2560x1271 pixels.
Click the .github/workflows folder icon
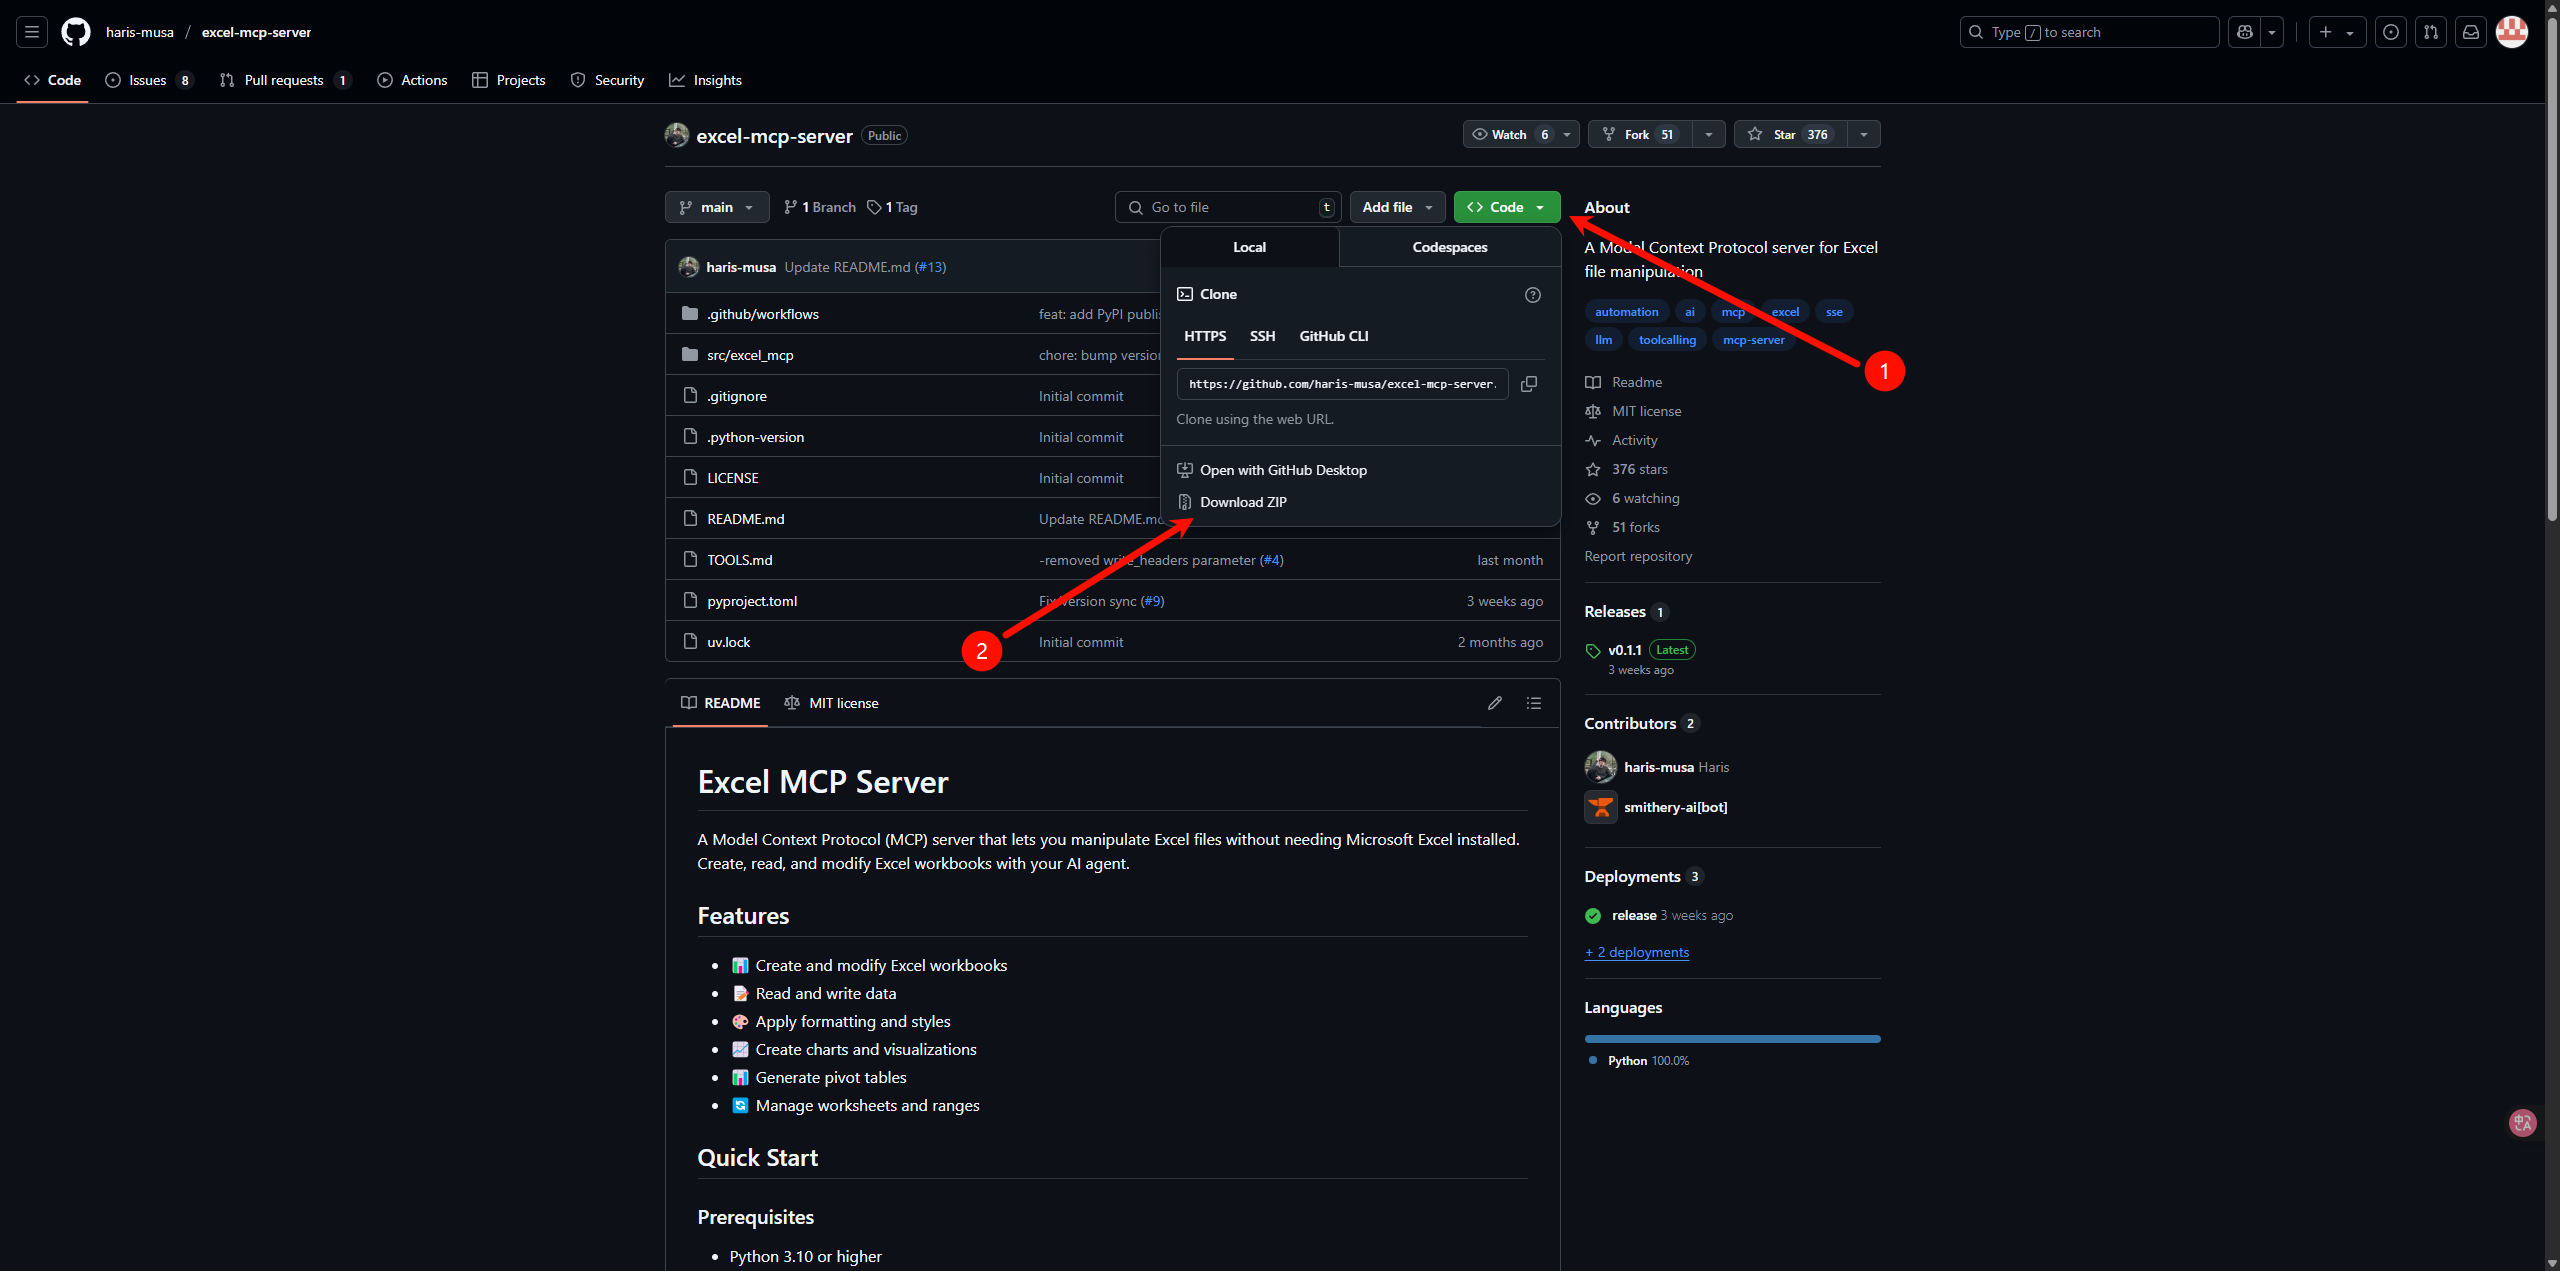(x=690, y=314)
